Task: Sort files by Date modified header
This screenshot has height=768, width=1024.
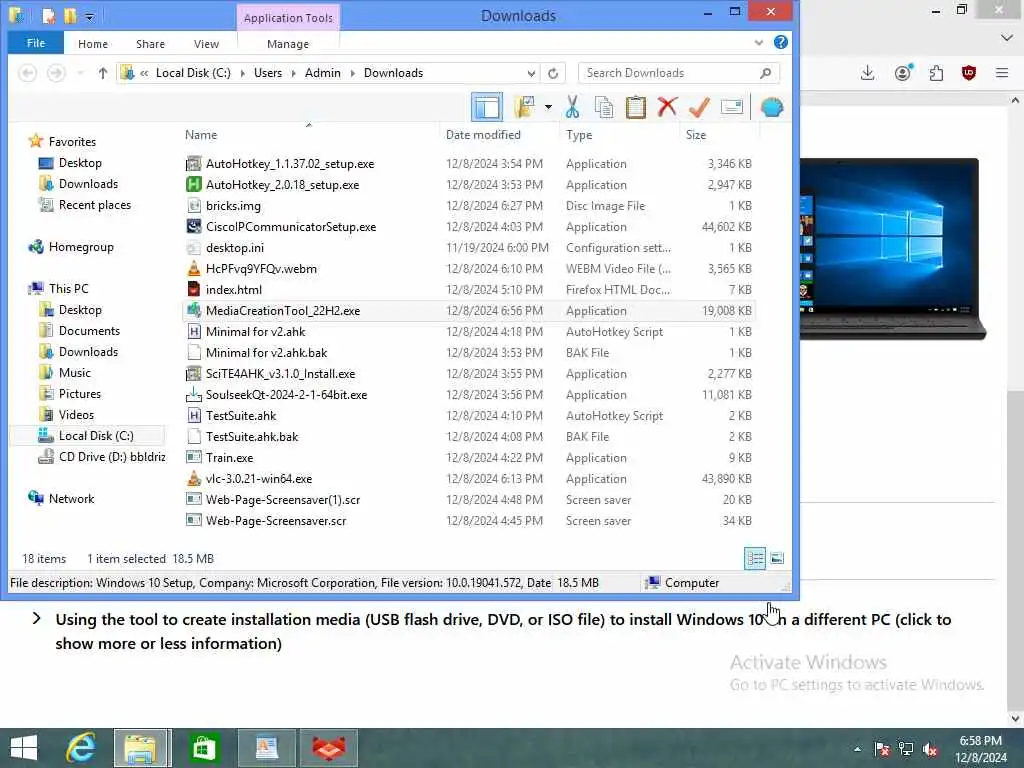Action: [483, 135]
